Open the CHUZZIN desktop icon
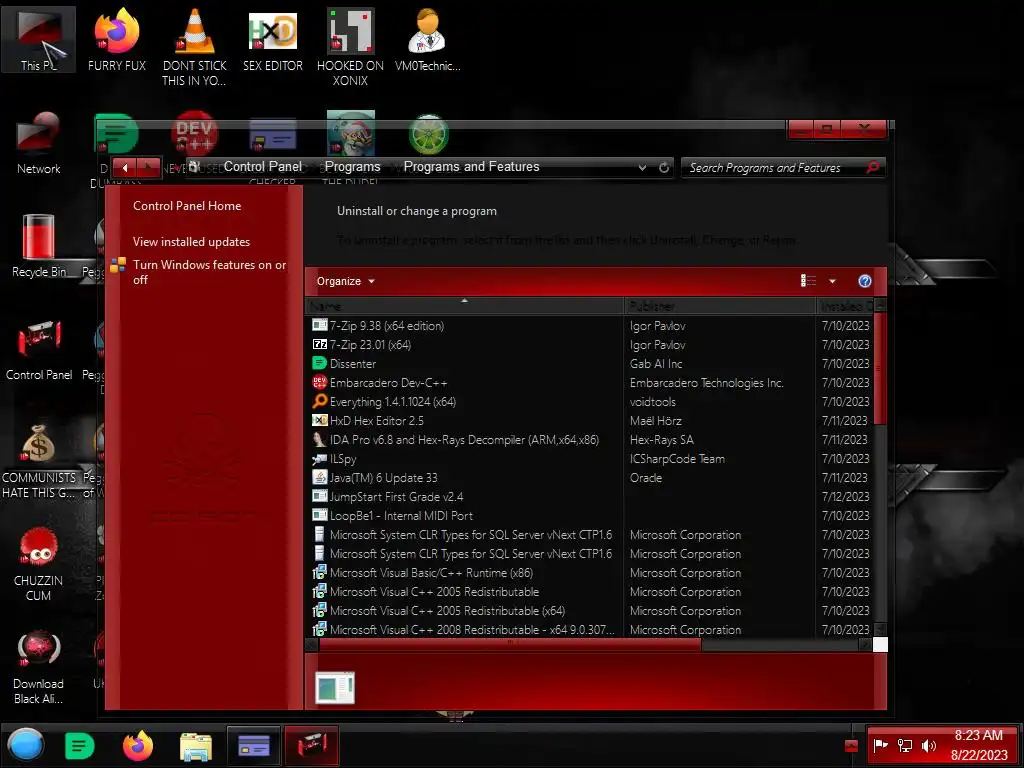Screen dimensions: 1024x768 [39, 563]
